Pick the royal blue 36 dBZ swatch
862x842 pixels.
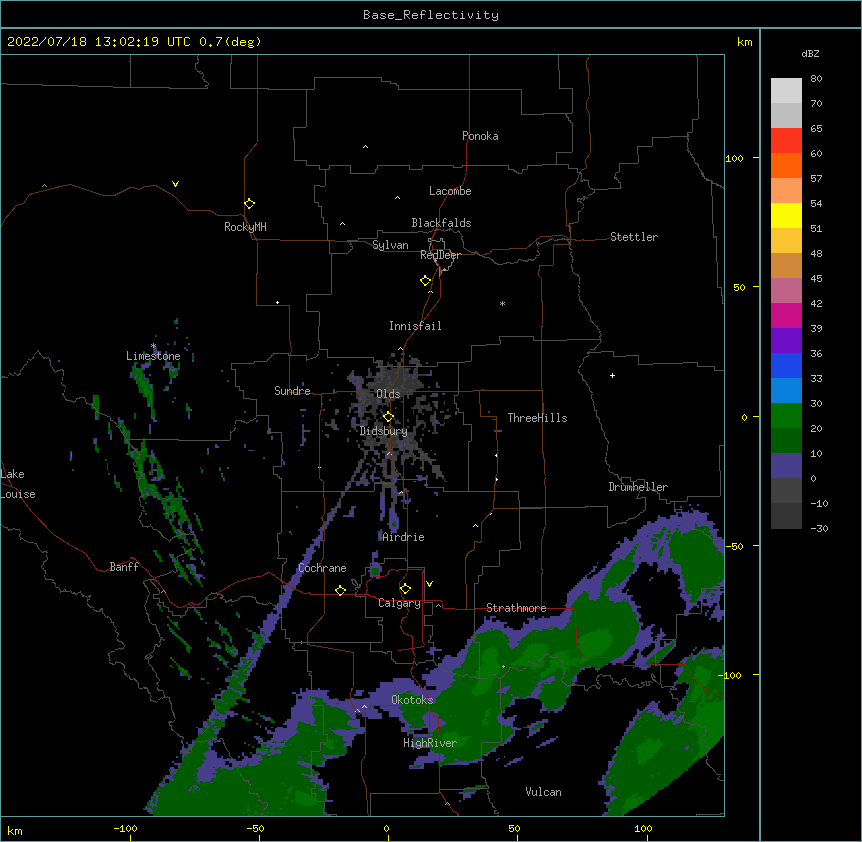[x=786, y=365]
